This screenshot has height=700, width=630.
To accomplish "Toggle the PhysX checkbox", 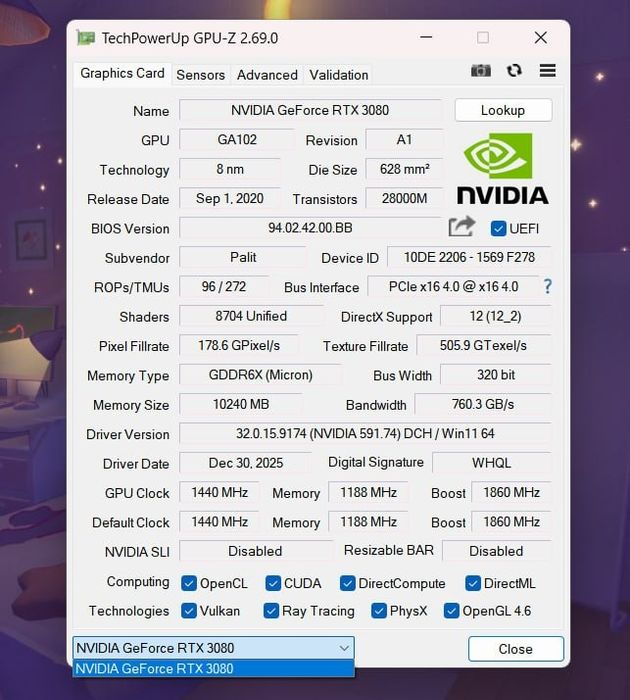I will click(x=379, y=611).
